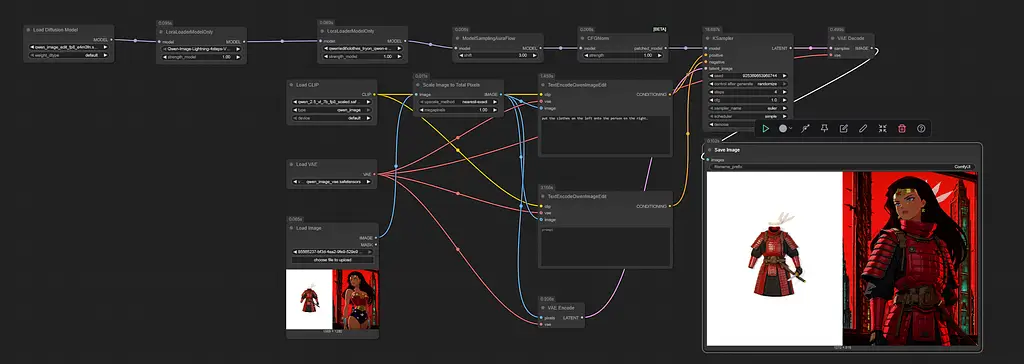Click the clothes prompt text box in TextEncodeQwenImageEdit

605,135
